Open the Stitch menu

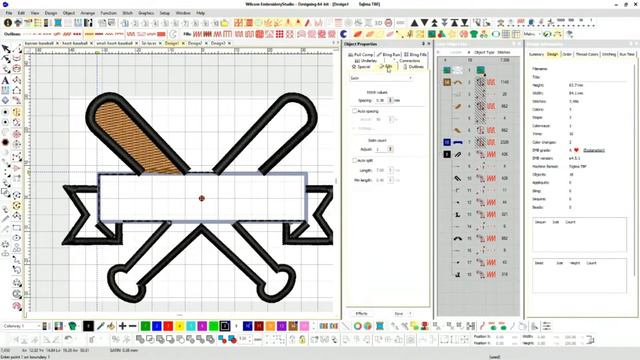click(127, 13)
